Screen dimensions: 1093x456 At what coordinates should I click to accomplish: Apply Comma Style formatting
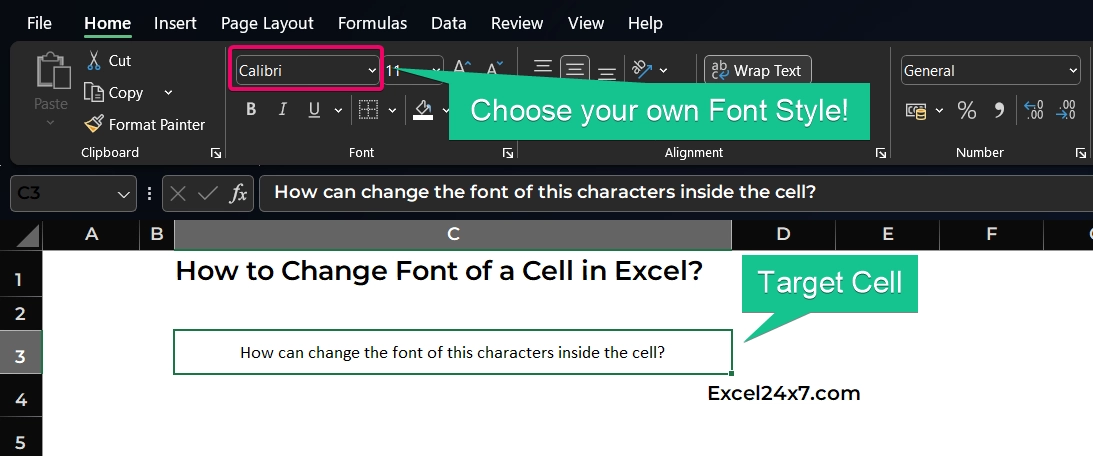tap(999, 110)
